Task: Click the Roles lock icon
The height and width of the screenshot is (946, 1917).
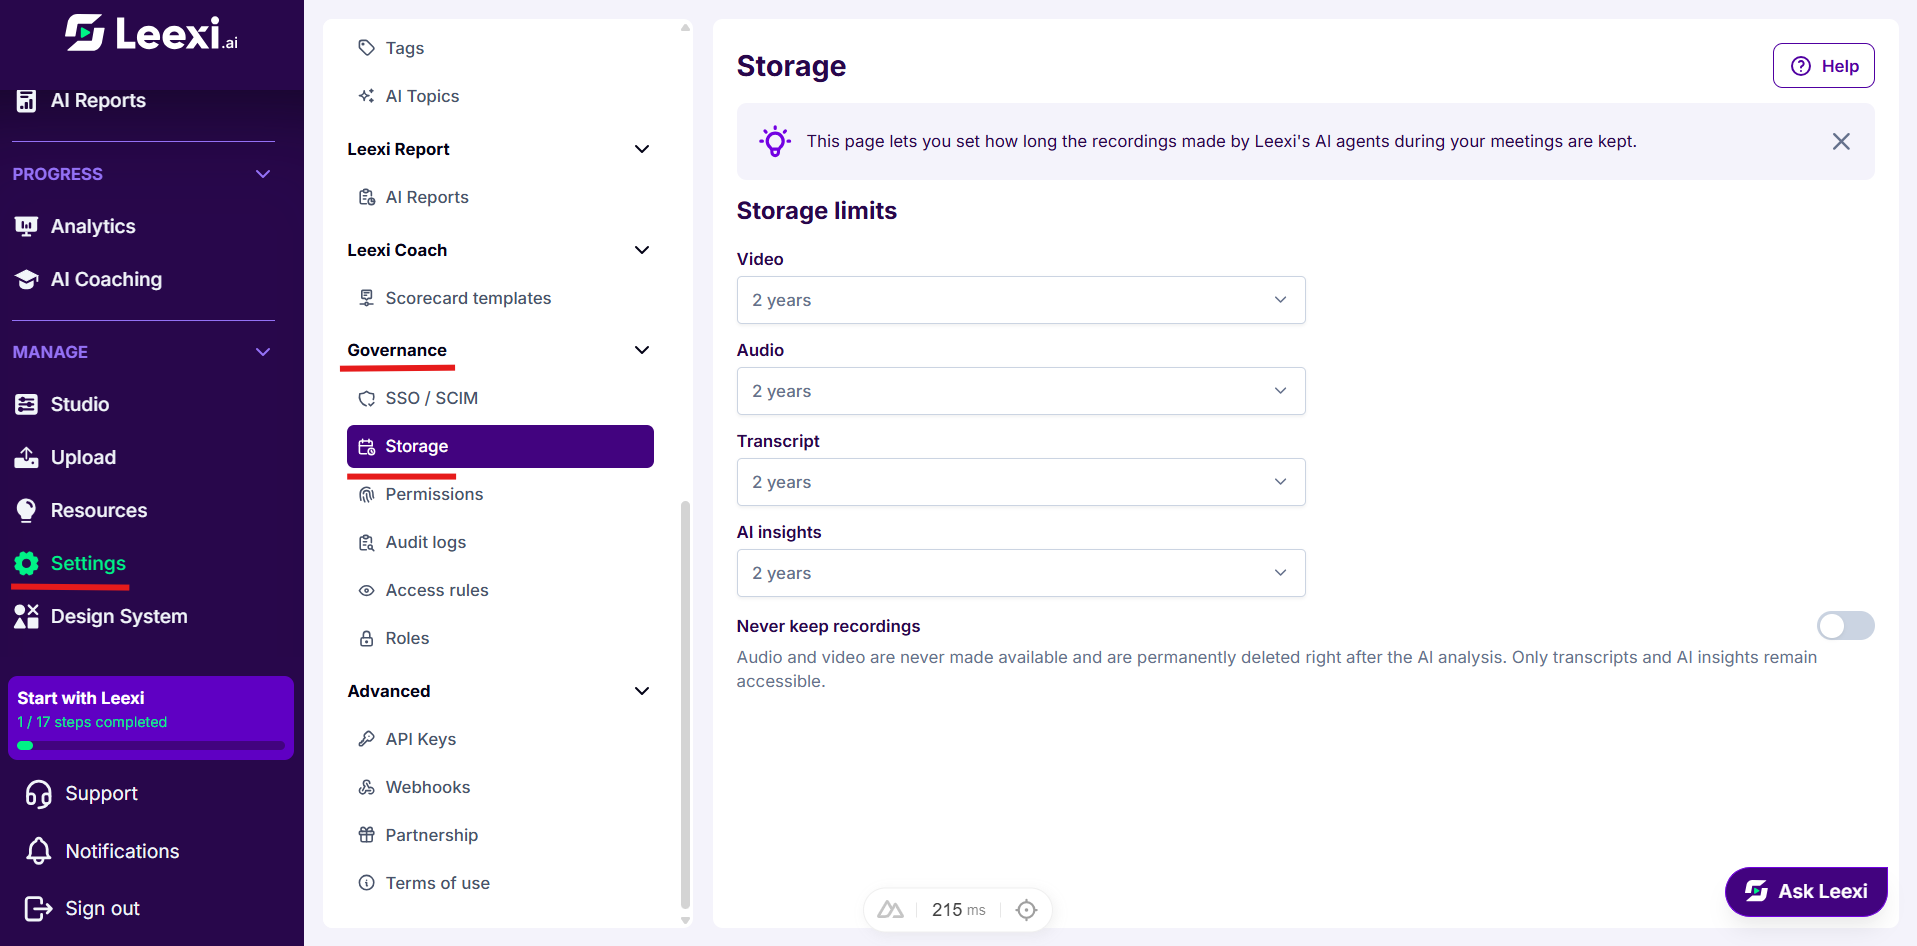Action: (367, 638)
